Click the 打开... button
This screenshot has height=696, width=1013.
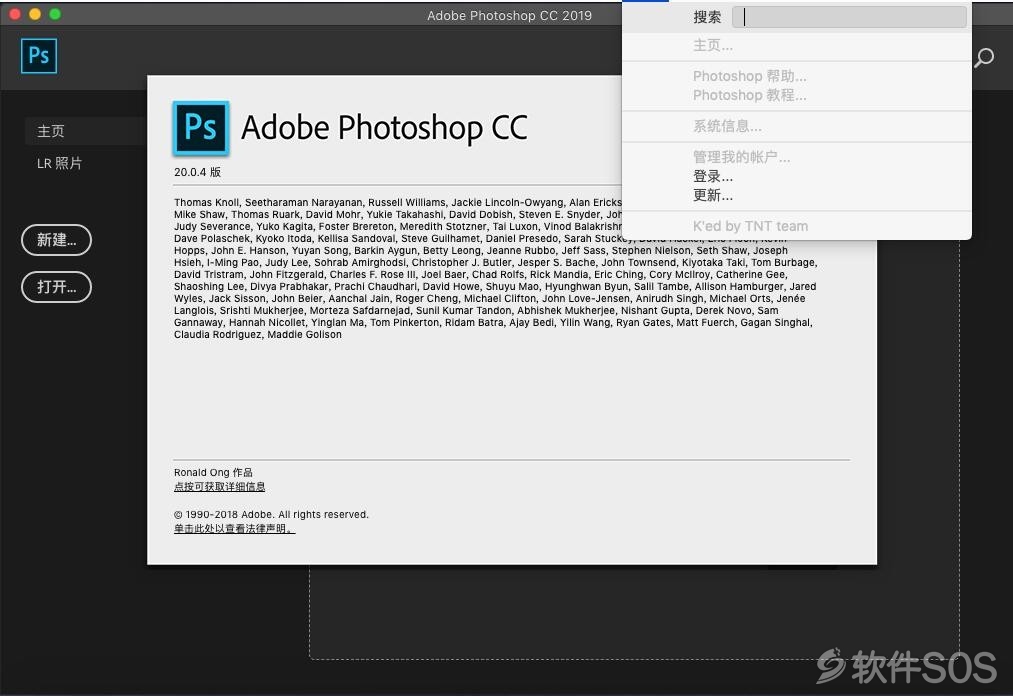56,287
